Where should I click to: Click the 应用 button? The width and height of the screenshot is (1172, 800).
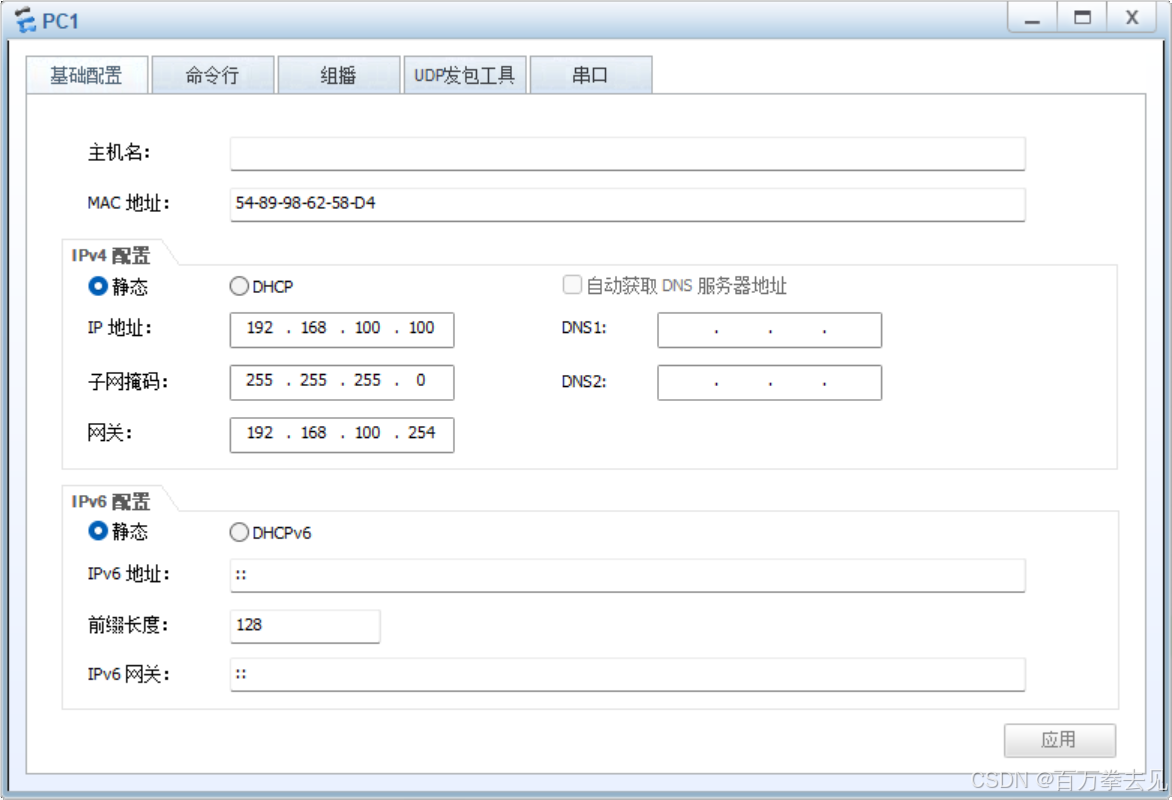coord(1059,740)
